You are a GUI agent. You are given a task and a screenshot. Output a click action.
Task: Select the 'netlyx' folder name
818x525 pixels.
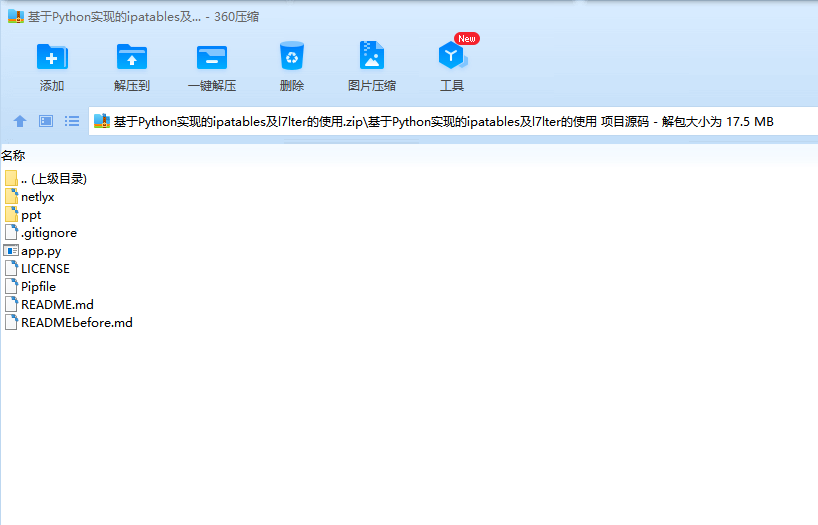(x=38, y=197)
